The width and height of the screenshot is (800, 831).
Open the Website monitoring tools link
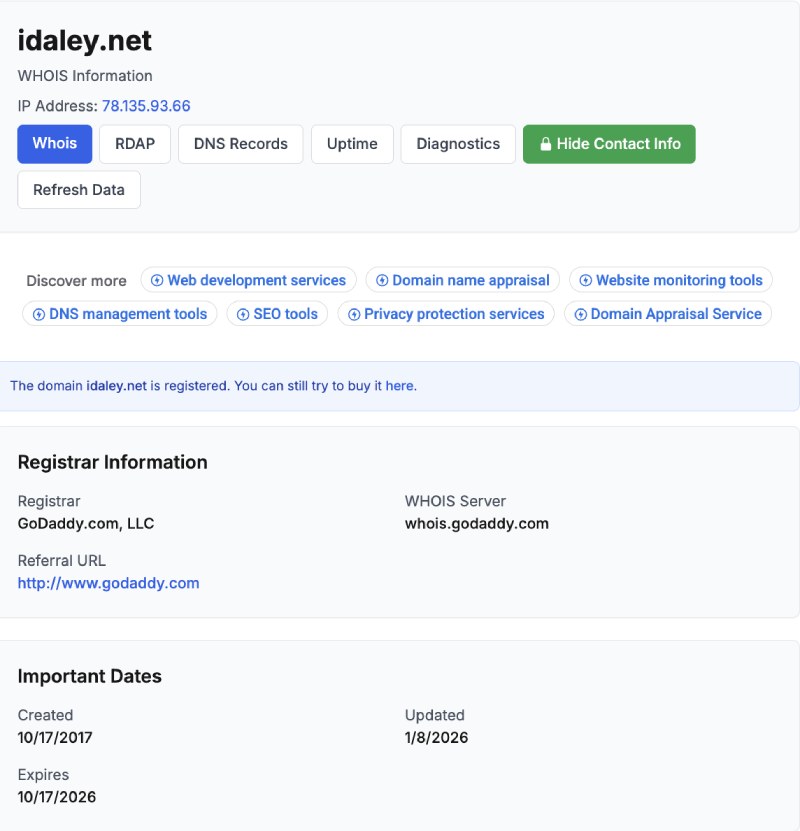coord(679,281)
